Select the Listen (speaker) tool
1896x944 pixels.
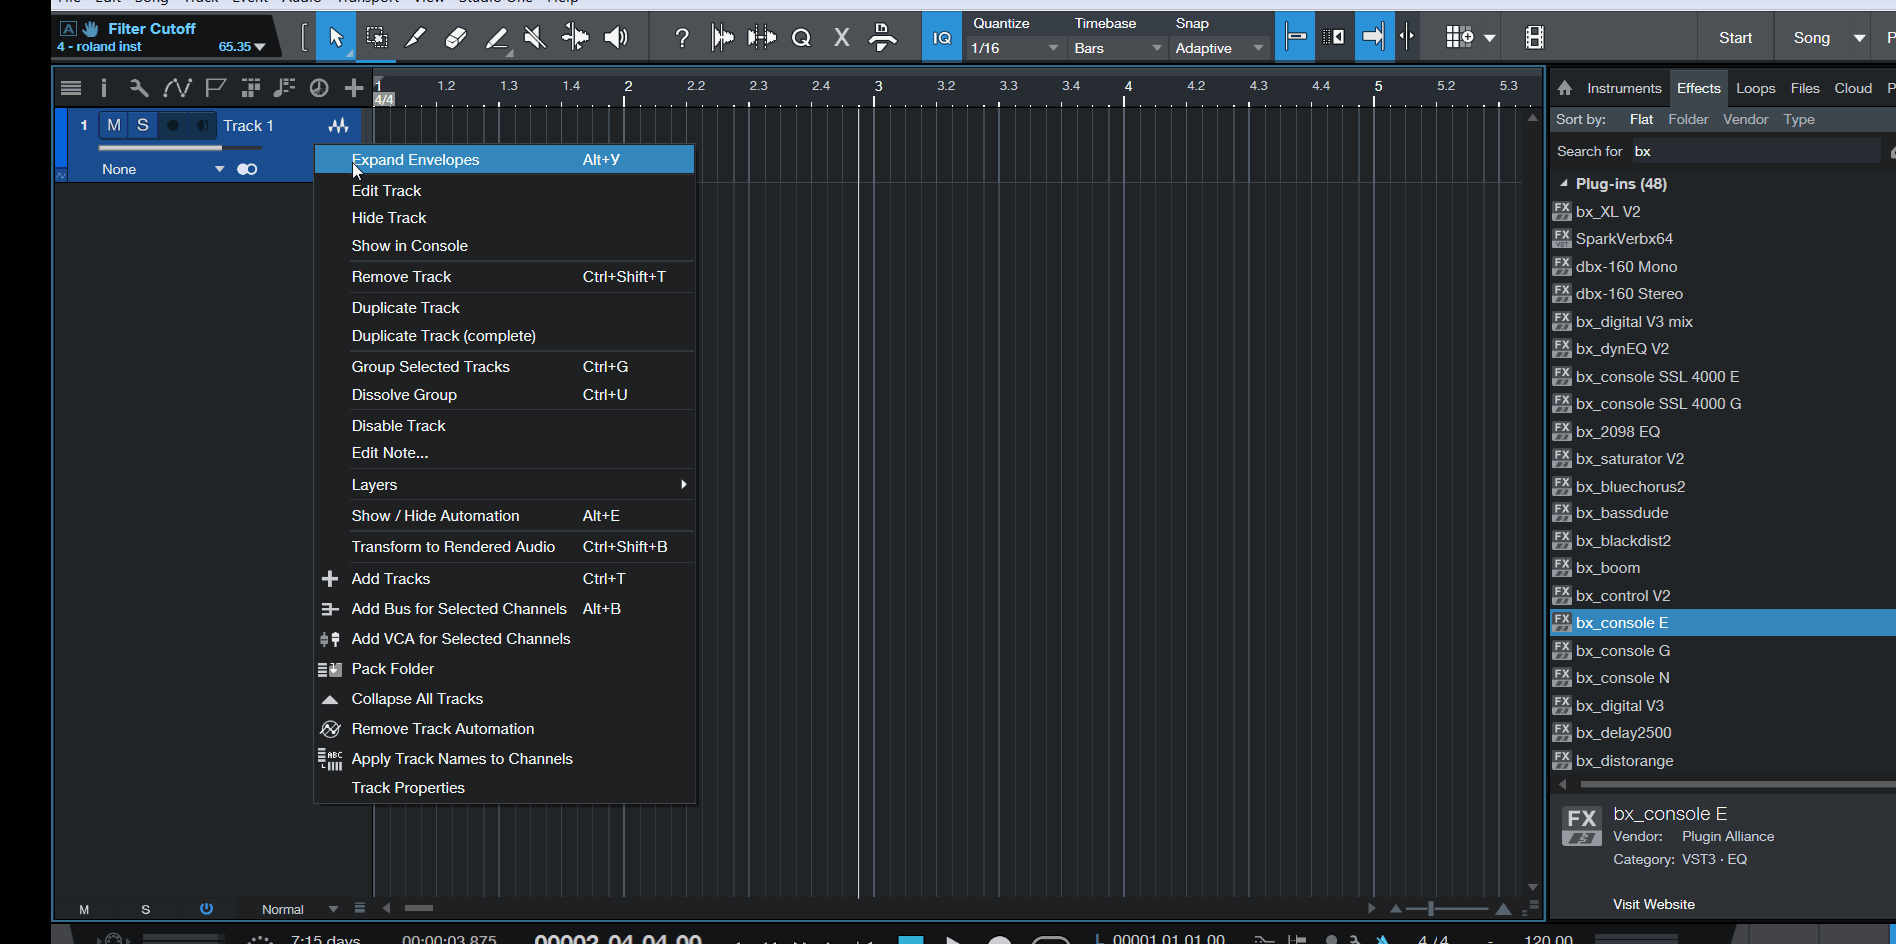[x=616, y=38]
